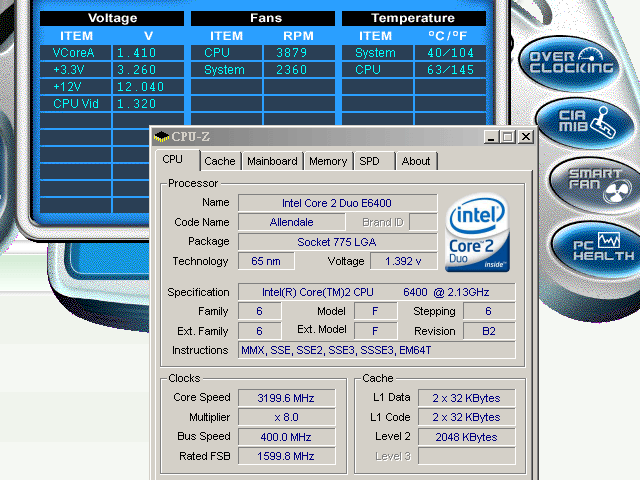Image resolution: width=640 pixels, height=480 pixels.
Task: Click the Voltage value '1.392 v'
Action: tap(403, 261)
